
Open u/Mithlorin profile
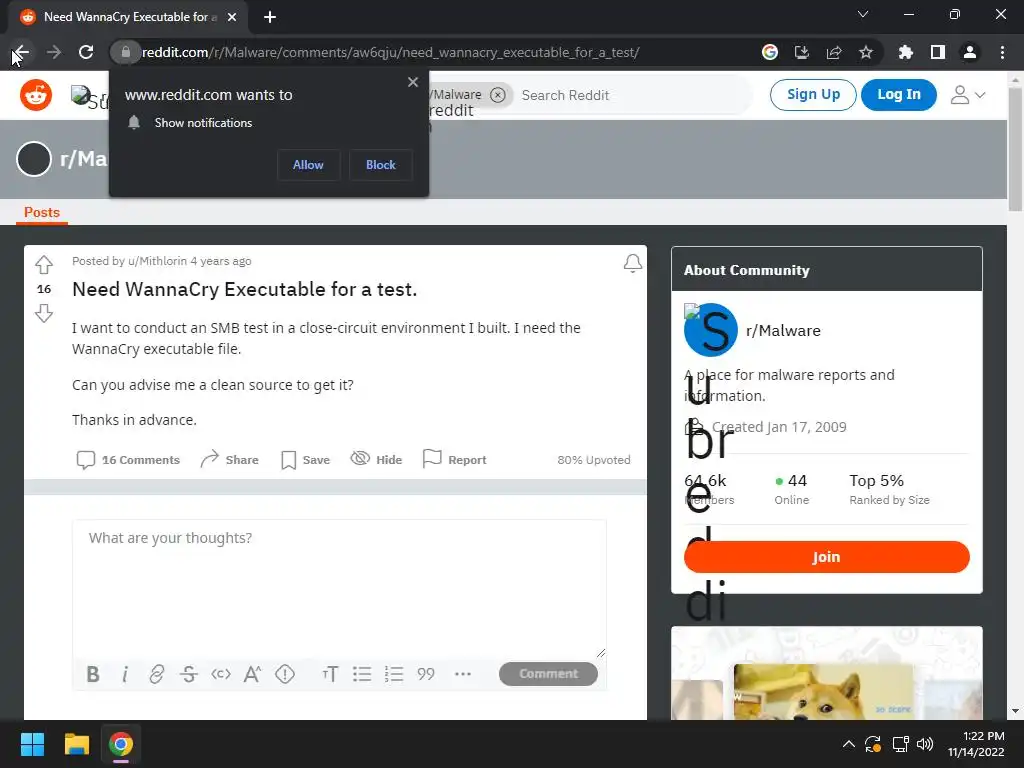[157, 261]
